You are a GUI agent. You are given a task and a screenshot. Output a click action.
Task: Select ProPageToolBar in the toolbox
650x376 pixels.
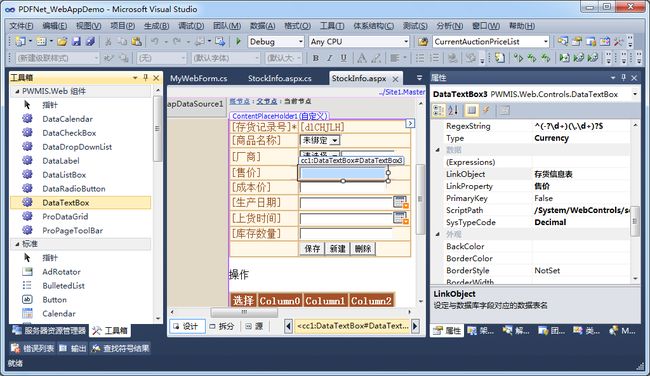(73, 230)
